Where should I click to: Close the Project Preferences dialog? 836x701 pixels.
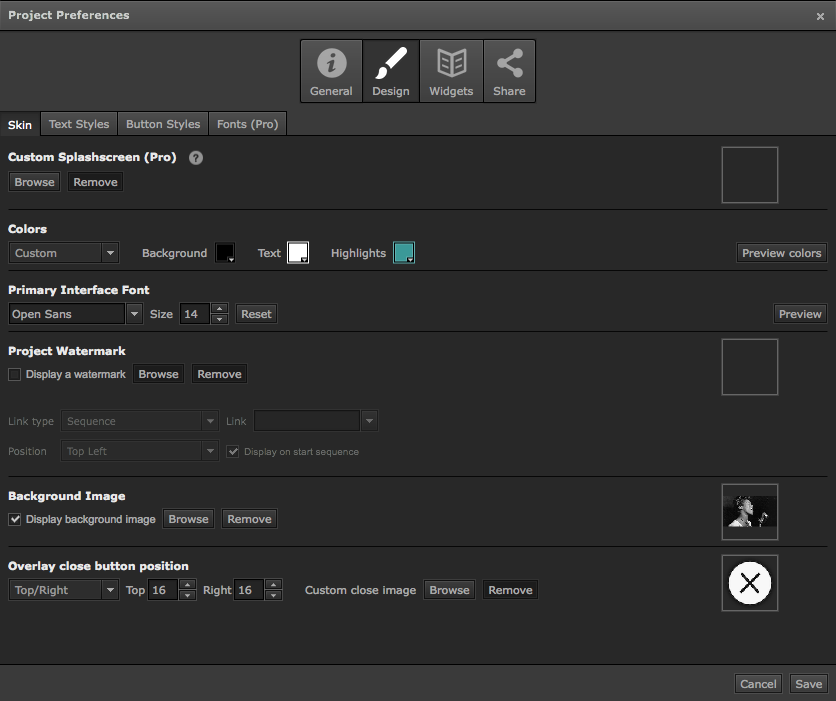[820, 16]
